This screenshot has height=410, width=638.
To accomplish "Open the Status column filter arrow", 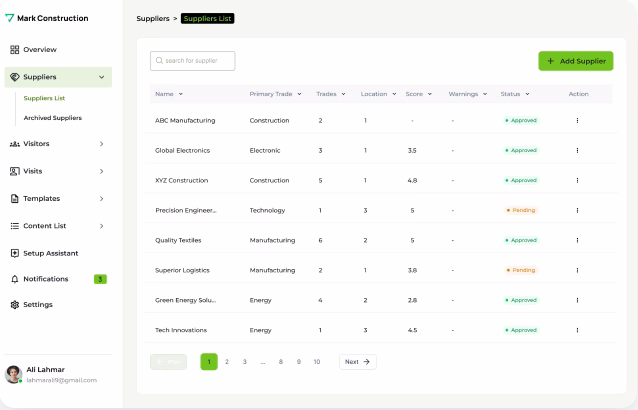I will [527, 94].
